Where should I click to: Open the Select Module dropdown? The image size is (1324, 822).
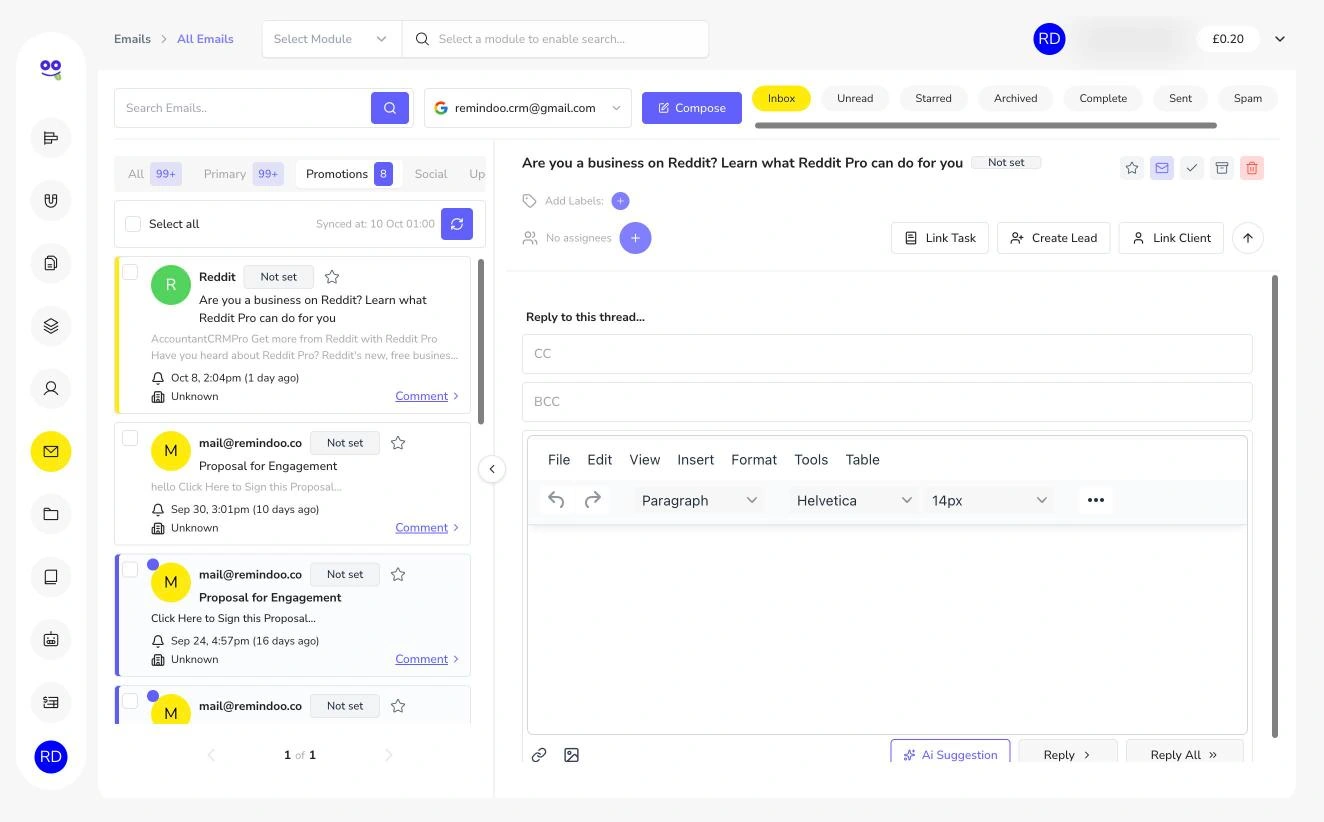click(332, 39)
